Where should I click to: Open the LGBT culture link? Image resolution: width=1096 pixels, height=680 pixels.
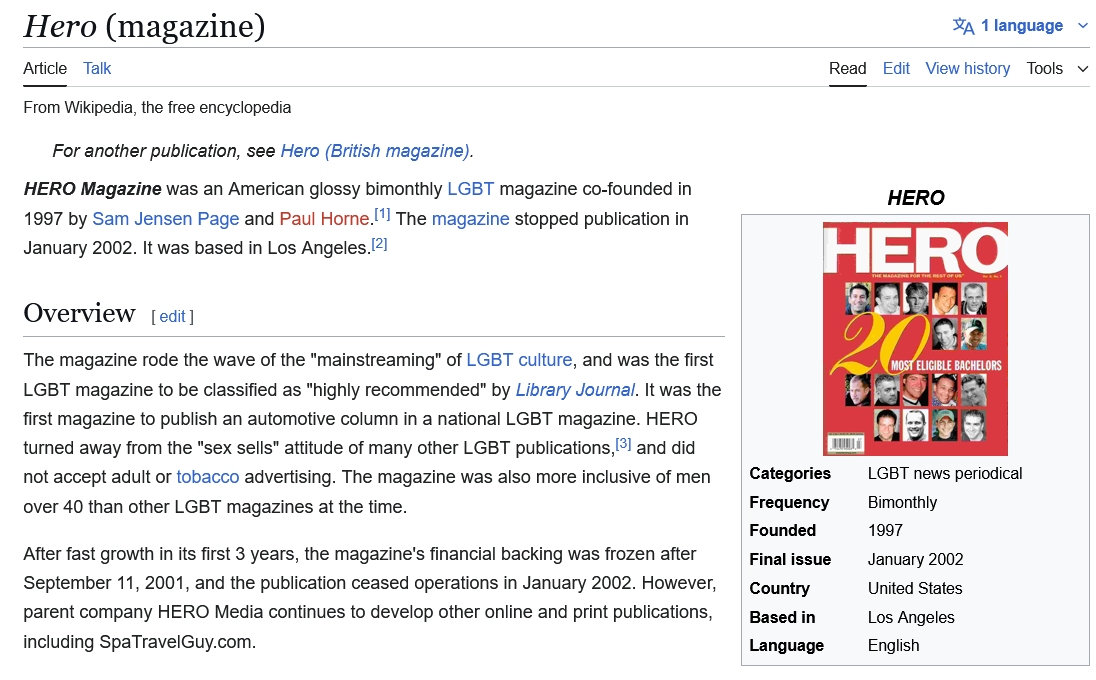[x=519, y=360]
